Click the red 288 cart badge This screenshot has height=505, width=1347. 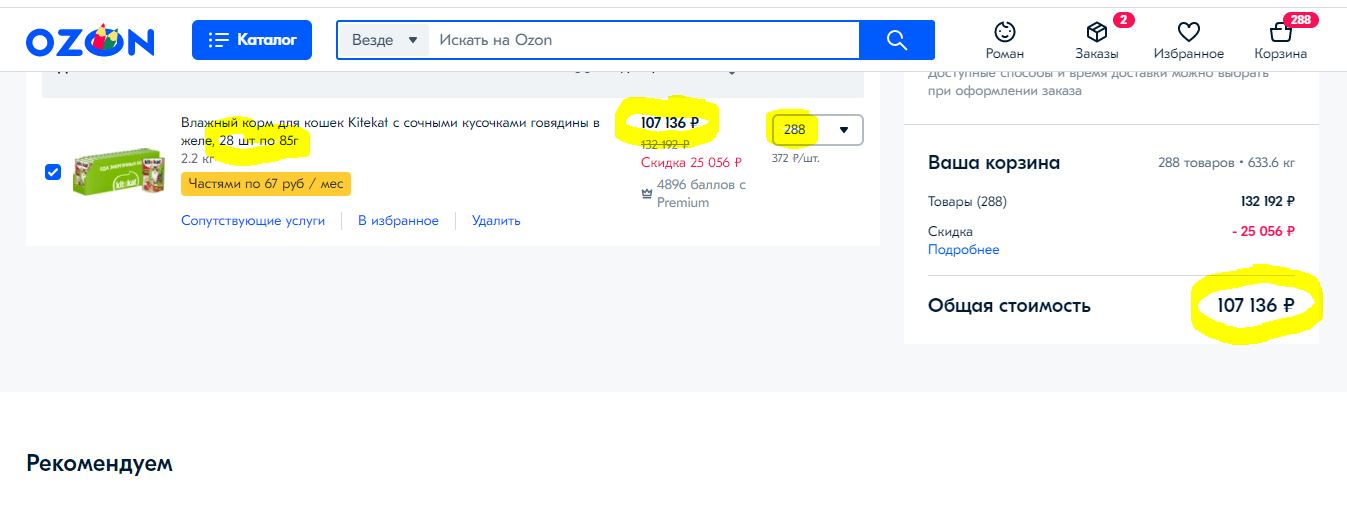tap(1301, 20)
